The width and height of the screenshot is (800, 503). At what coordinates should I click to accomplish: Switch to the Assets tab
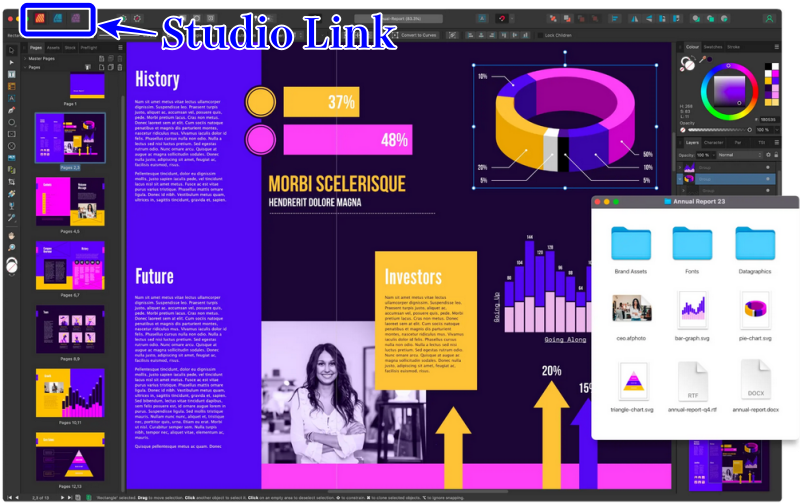click(53, 47)
